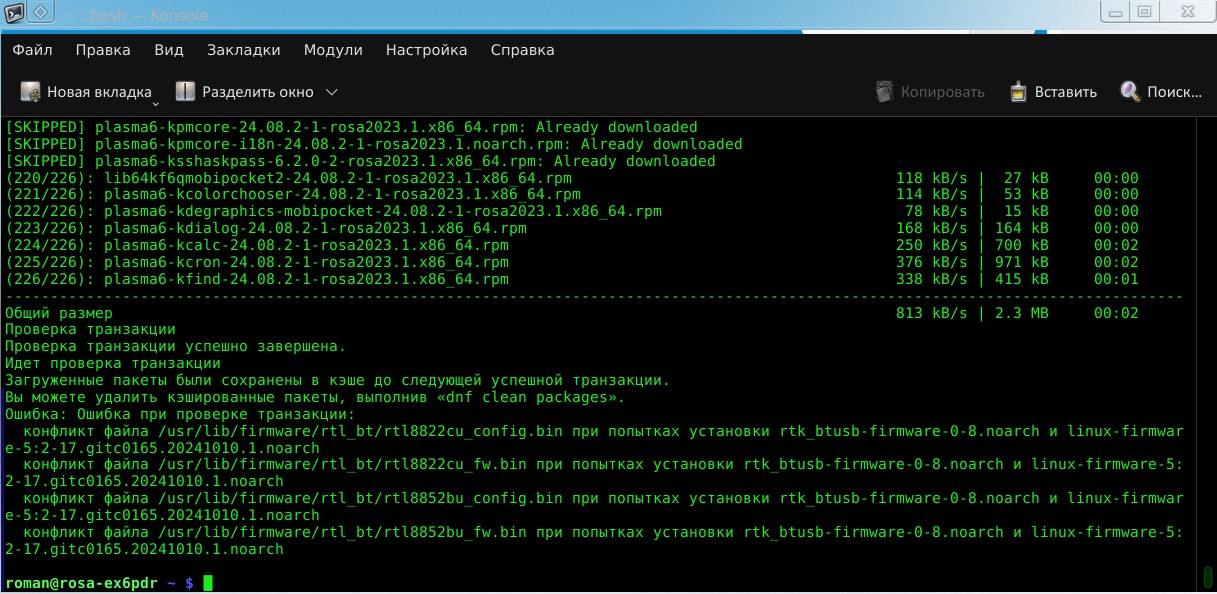The width and height of the screenshot is (1217, 594).
Task: Click the Ошибка при проверке транзакции line
Action: [x=179, y=414]
